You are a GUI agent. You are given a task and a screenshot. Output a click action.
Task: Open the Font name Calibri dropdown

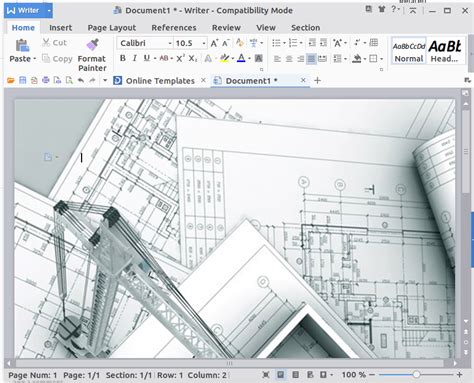click(x=170, y=43)
